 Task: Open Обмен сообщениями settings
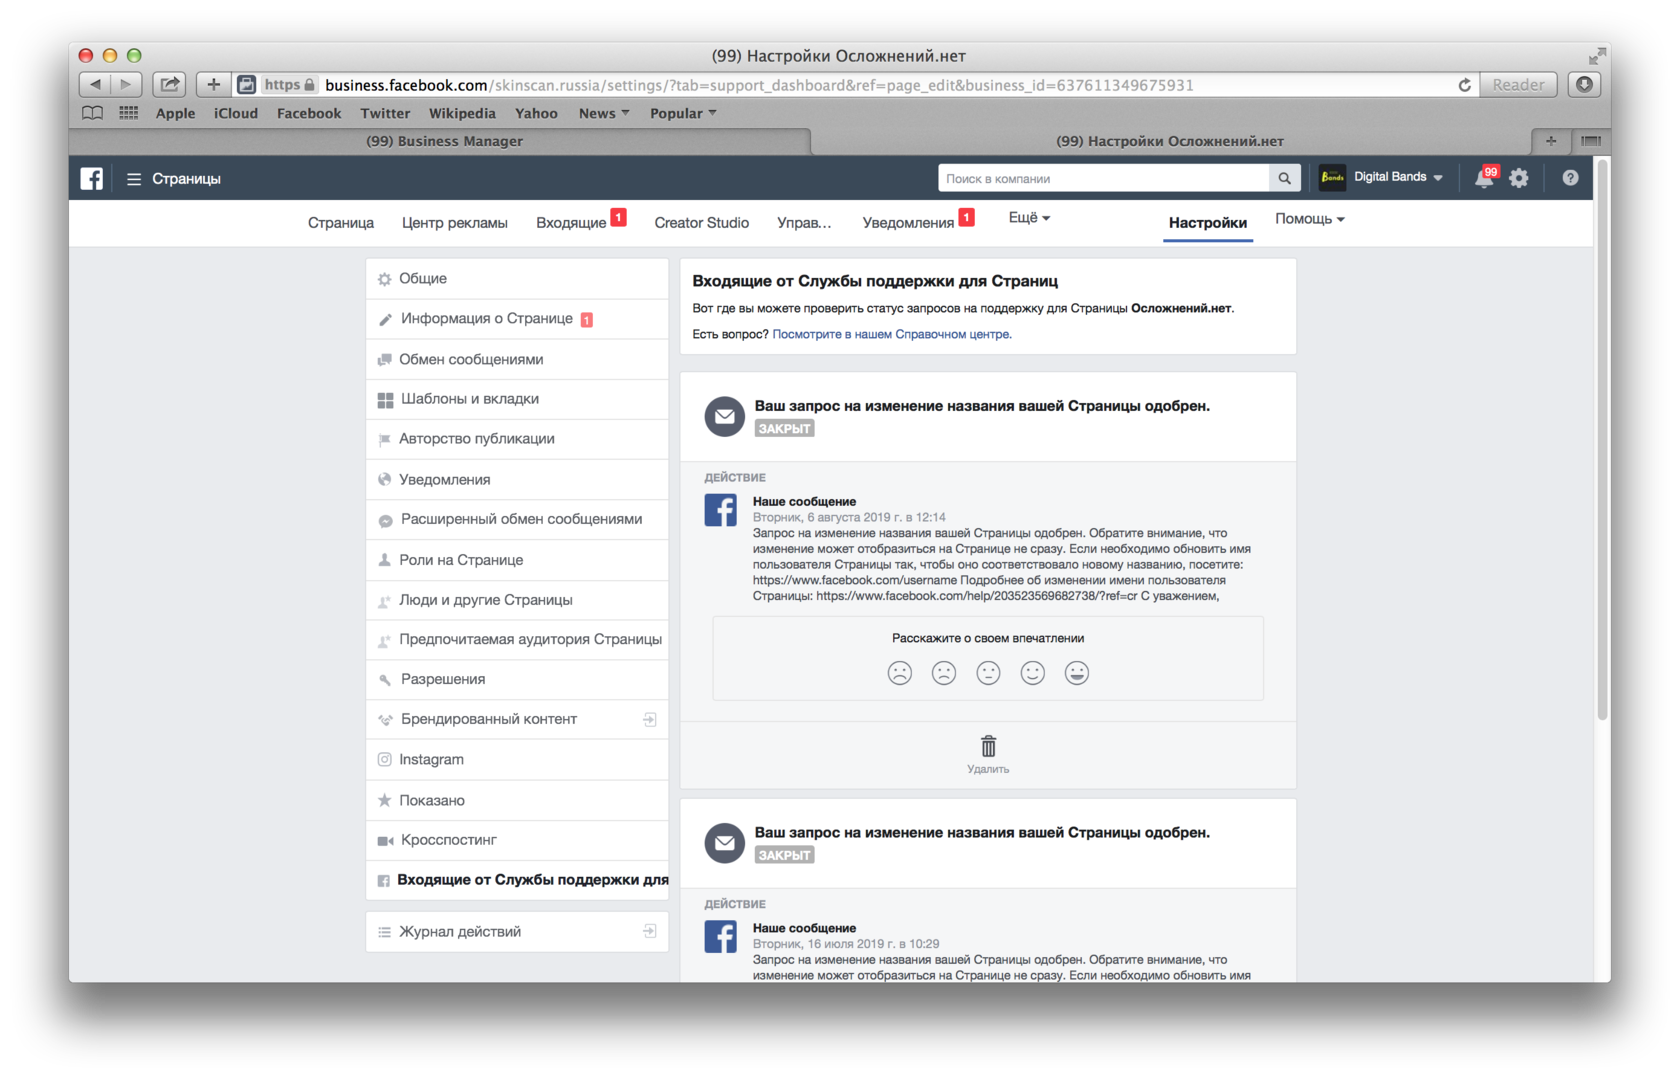coord(517,359)
